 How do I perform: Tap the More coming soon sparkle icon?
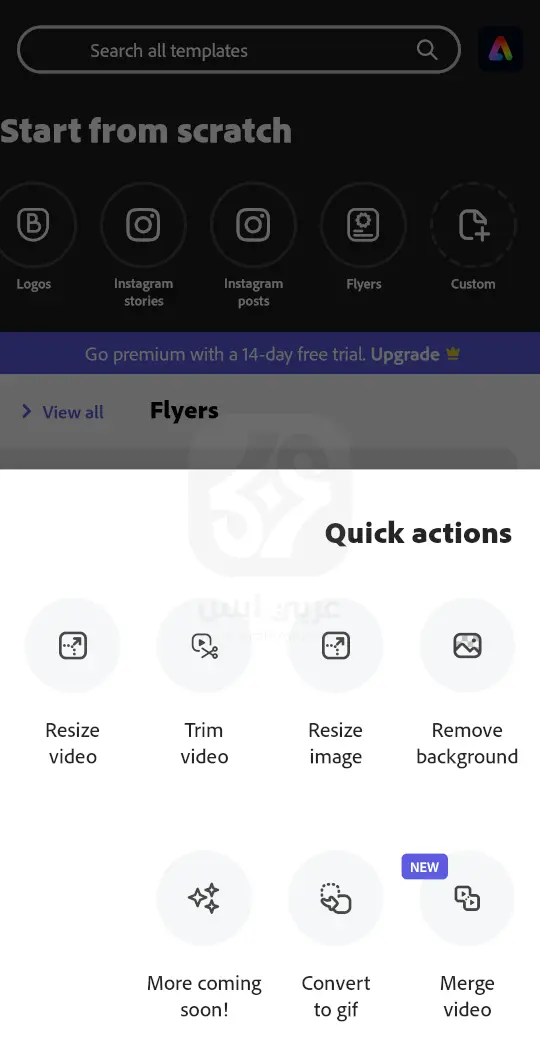pos(204,898)
